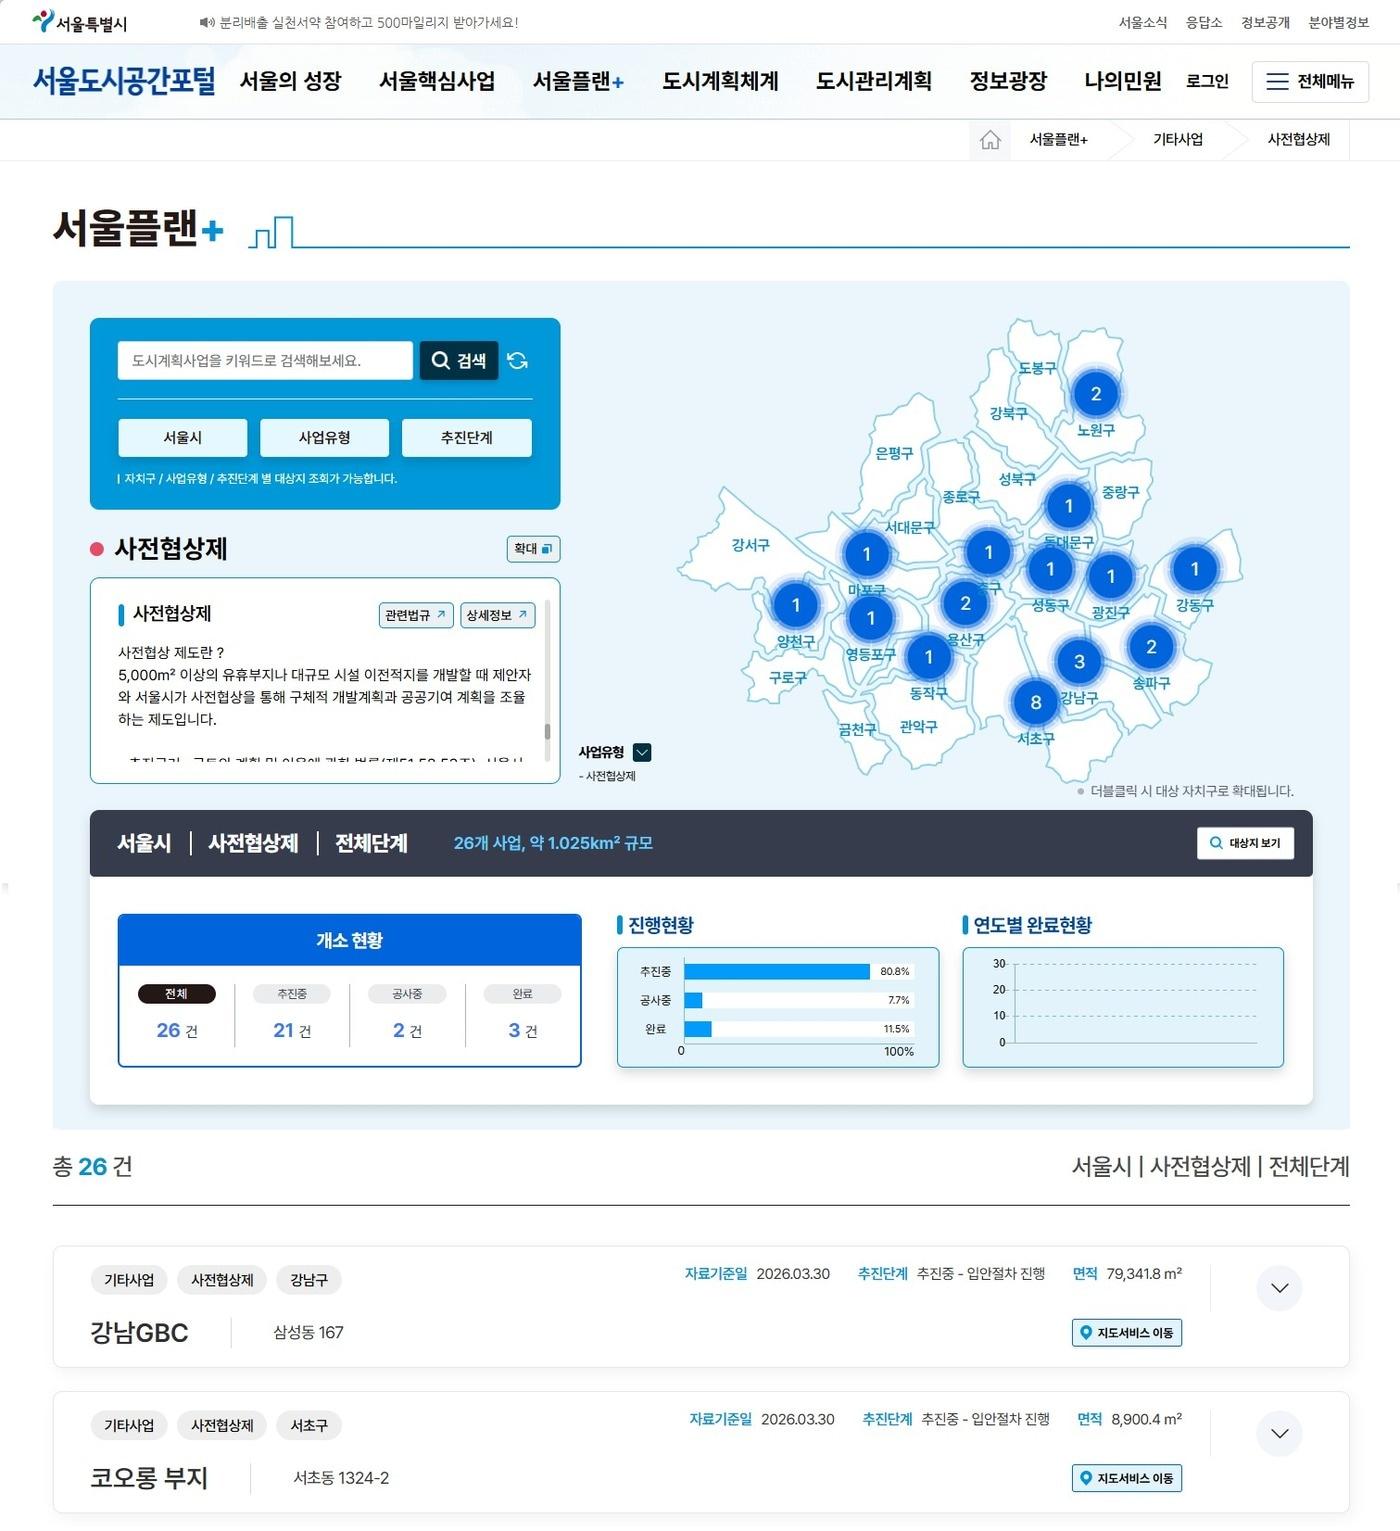Click the 코오롱 부지 project title
Image resolution: width=1400 pixels, height=1531 pixels.
(x=149, y=1478)
